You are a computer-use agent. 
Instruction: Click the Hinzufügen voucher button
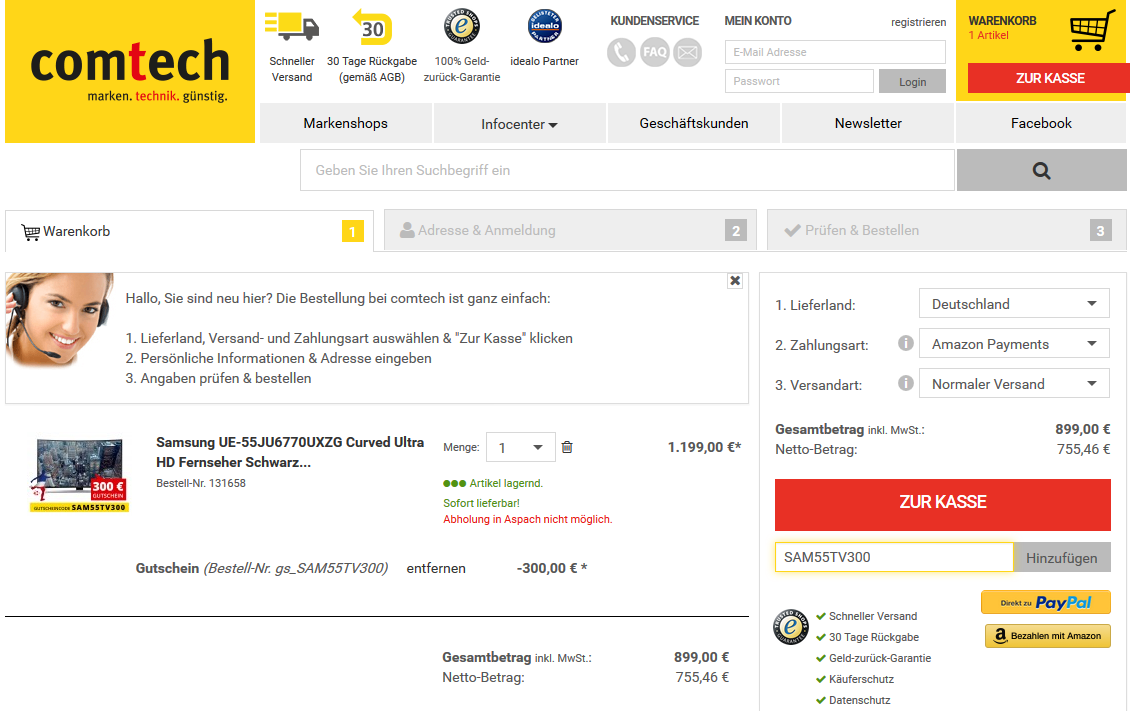pyautogui.click(x=1062, y=558)
